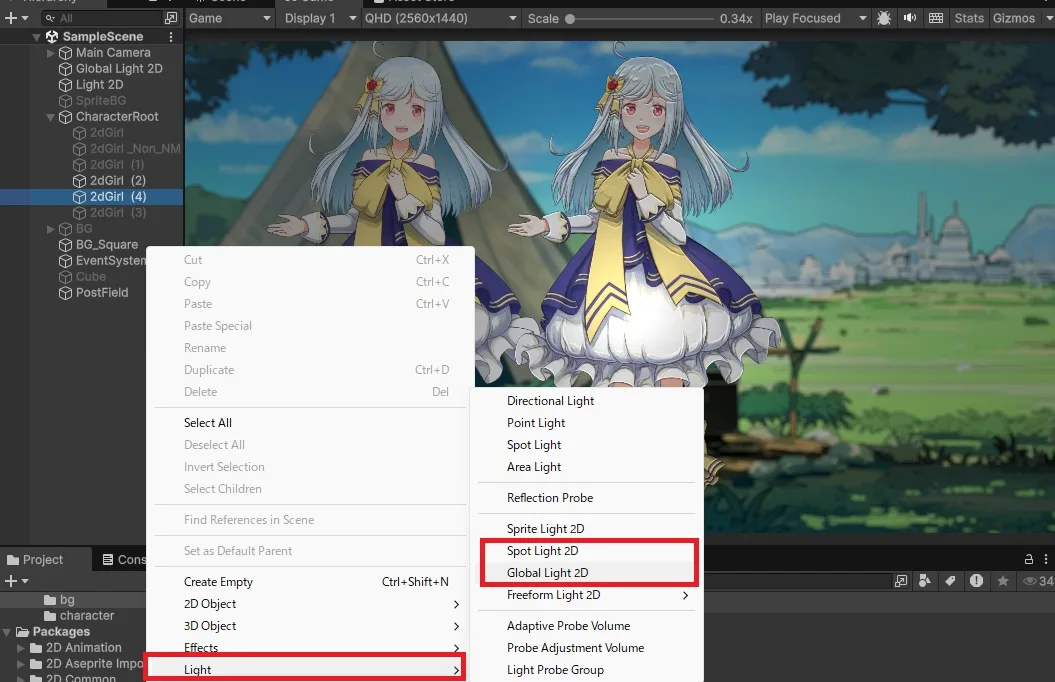Select the Global Light 2D object
Image resolution: width=1055 pixels, height=682 pixels.
119,69
